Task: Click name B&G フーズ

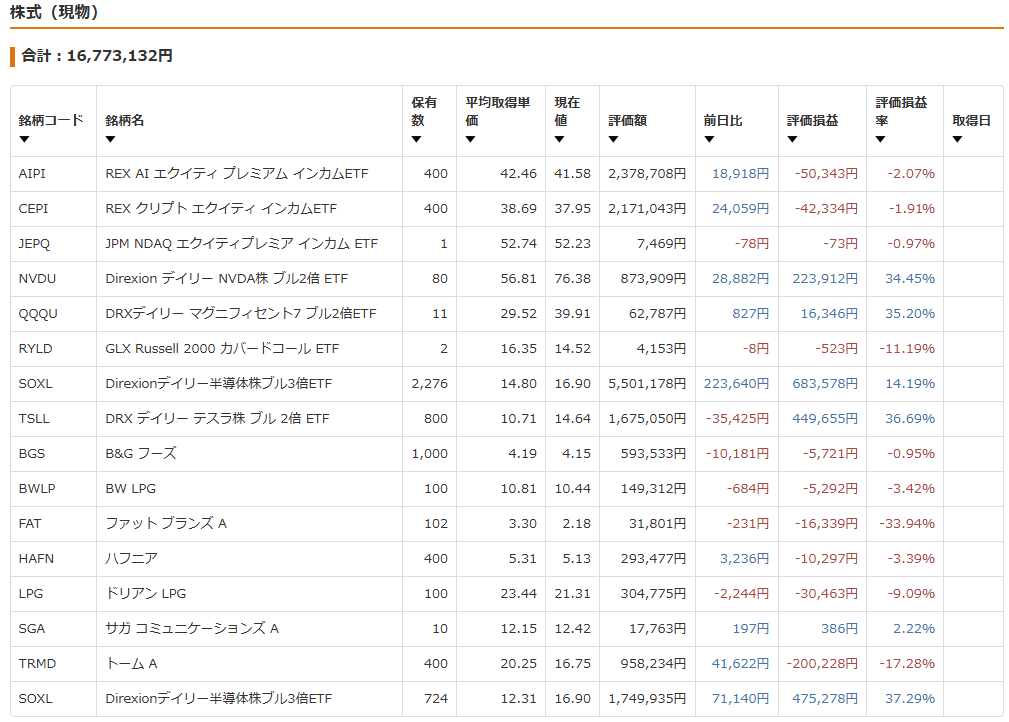Action: coord(140,454)
